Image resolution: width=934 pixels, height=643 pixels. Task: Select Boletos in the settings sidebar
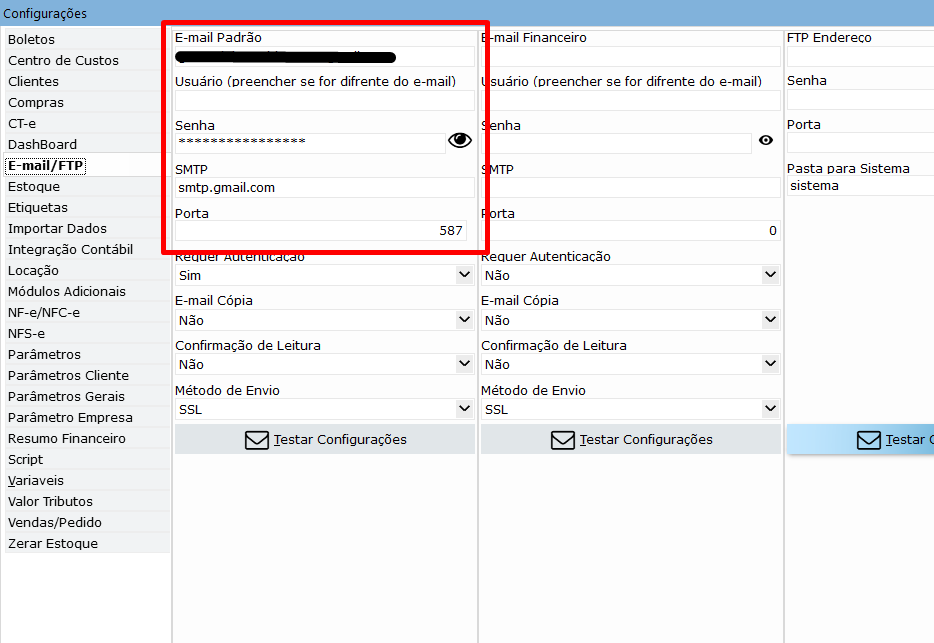[x=32, y=40]
